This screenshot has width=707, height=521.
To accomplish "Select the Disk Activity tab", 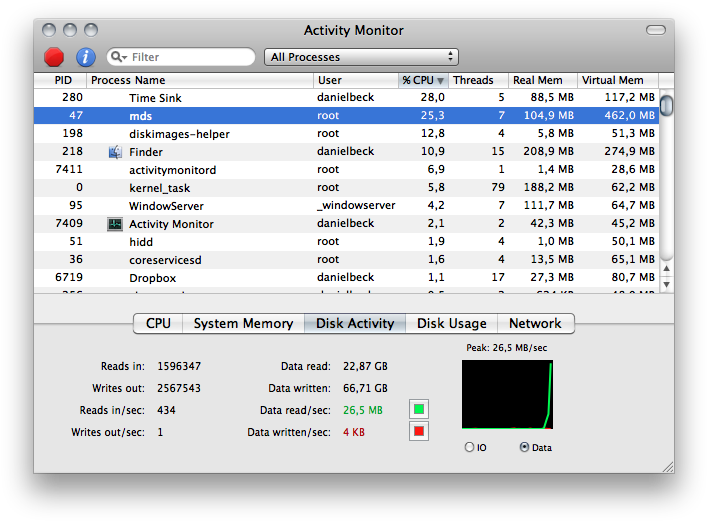I will [355, 323].
